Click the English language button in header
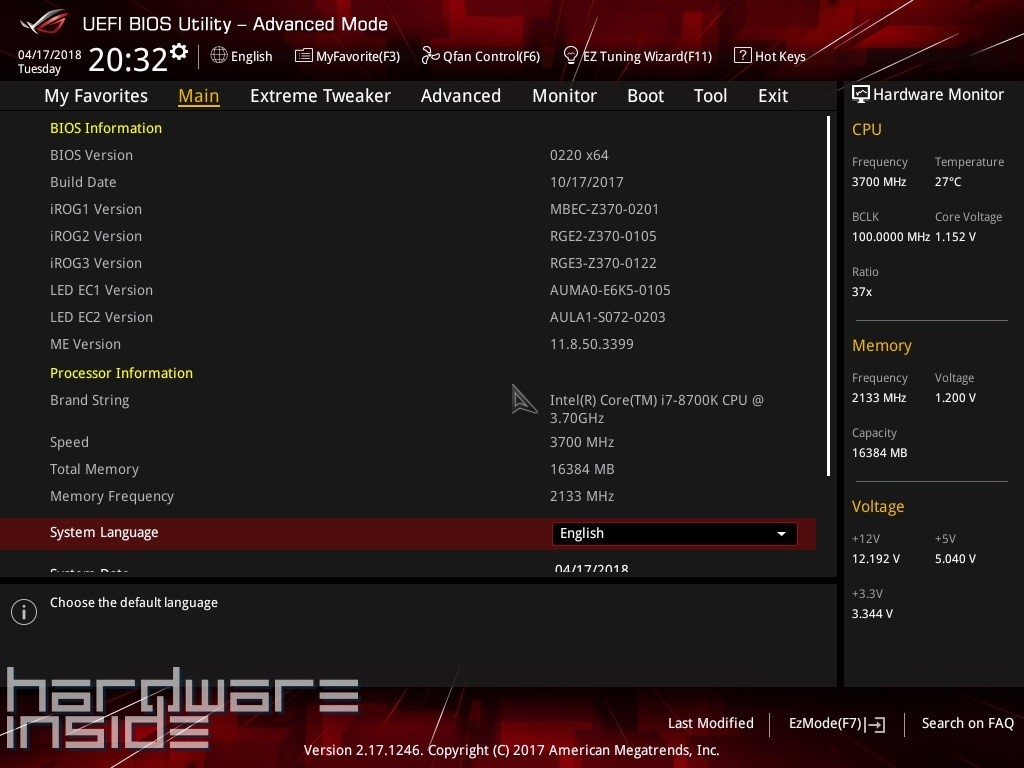The height and width of the screenshot is (768, 1024). [x=242, y=56]
